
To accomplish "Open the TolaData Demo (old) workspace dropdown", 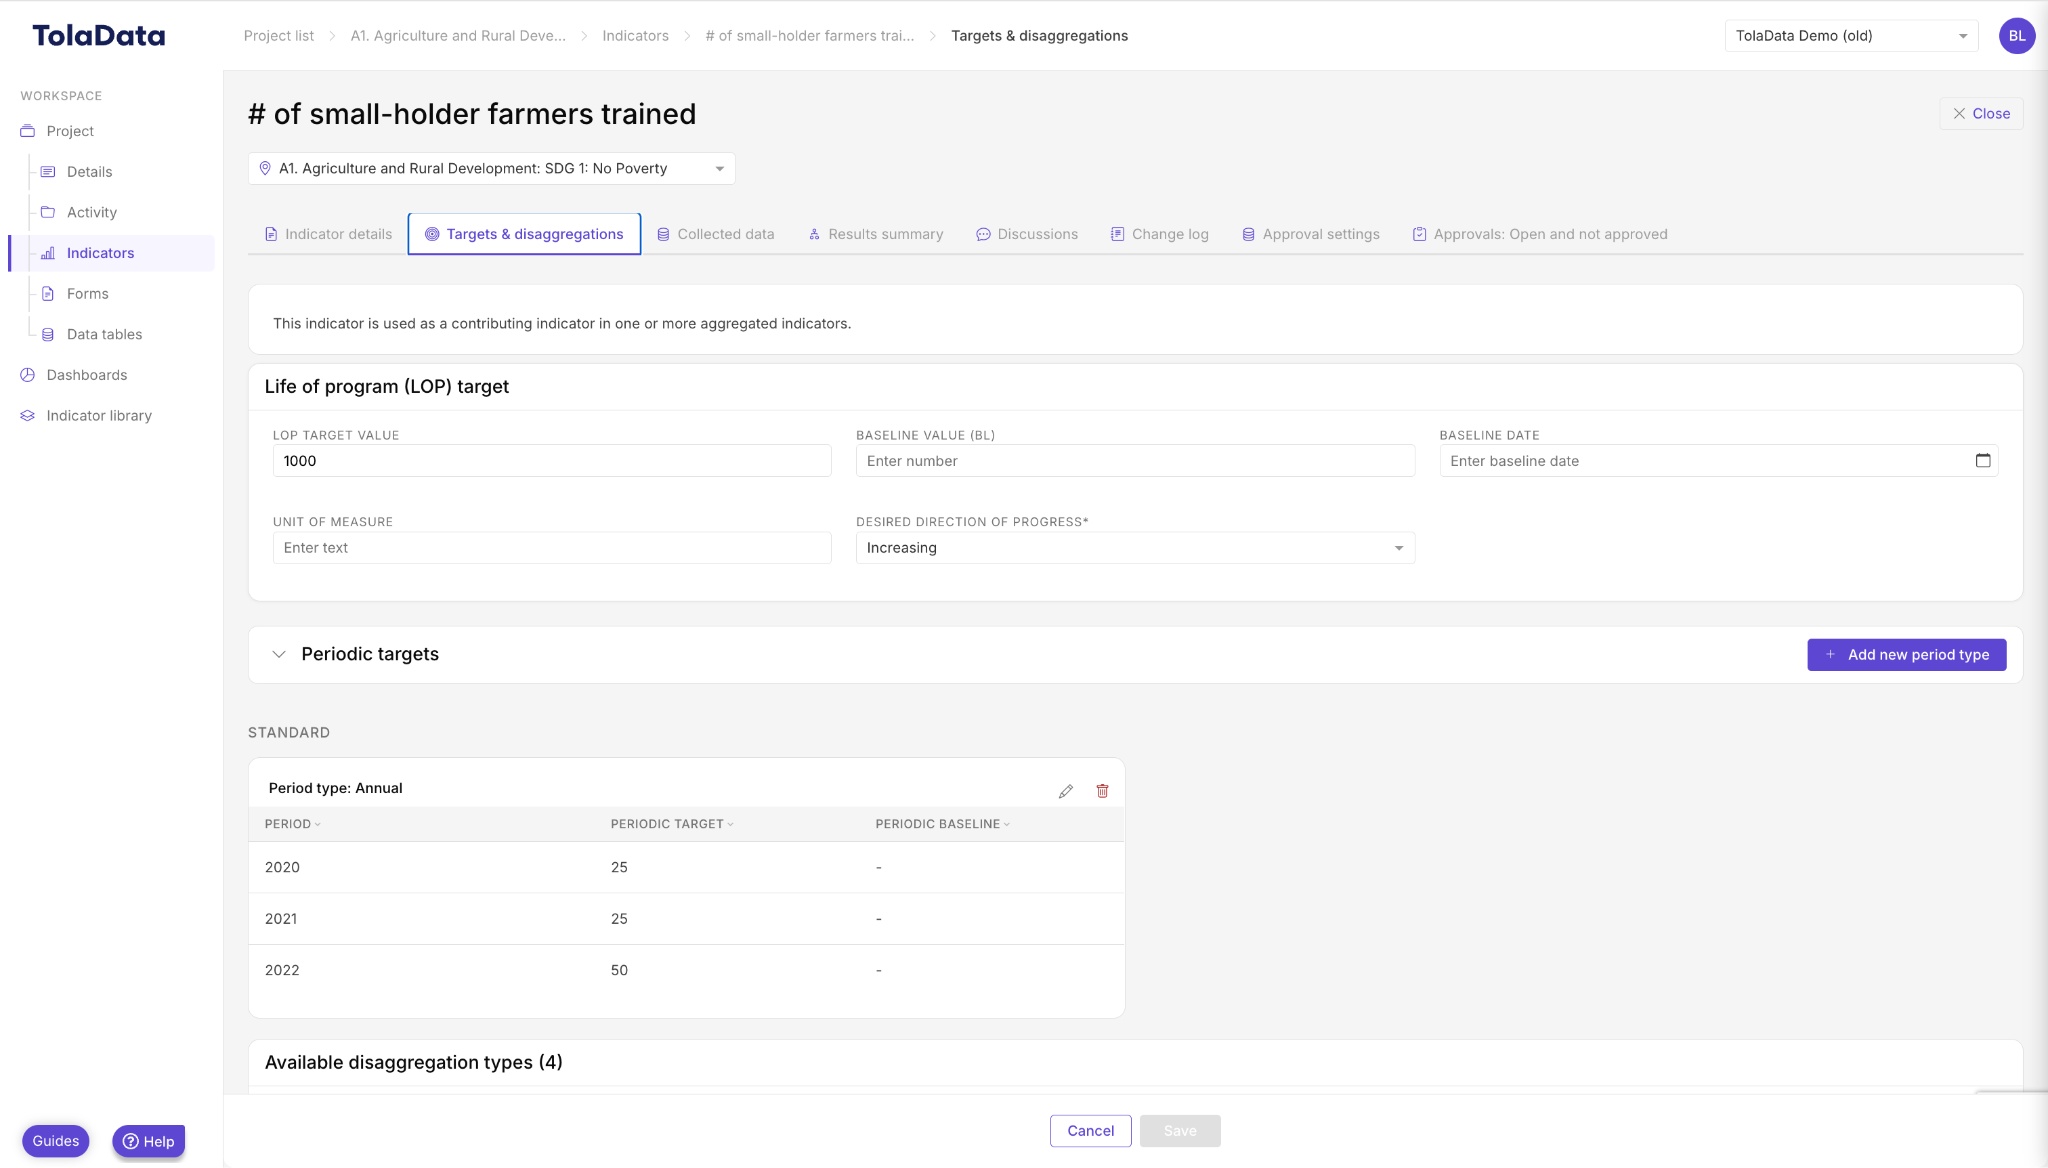I will coord(1851,36).
